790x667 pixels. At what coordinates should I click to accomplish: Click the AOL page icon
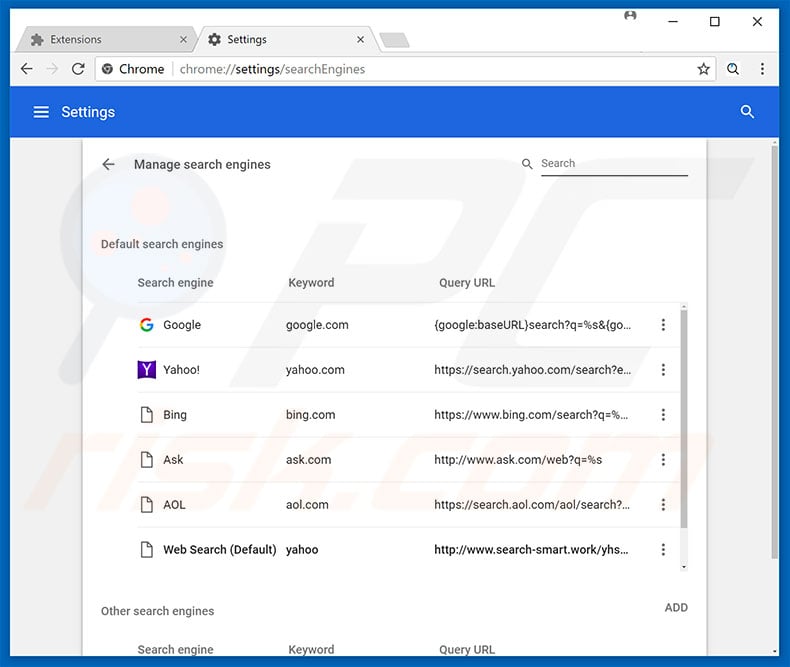(x=147, y=504)
